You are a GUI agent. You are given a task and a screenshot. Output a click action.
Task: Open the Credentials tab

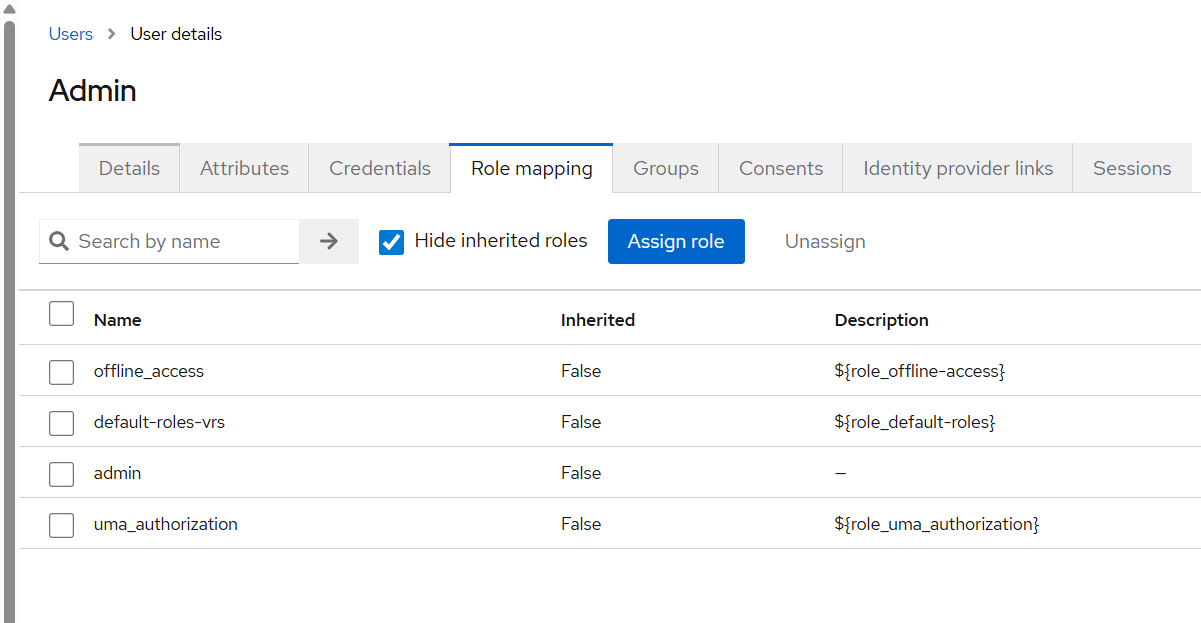[380, 169]
